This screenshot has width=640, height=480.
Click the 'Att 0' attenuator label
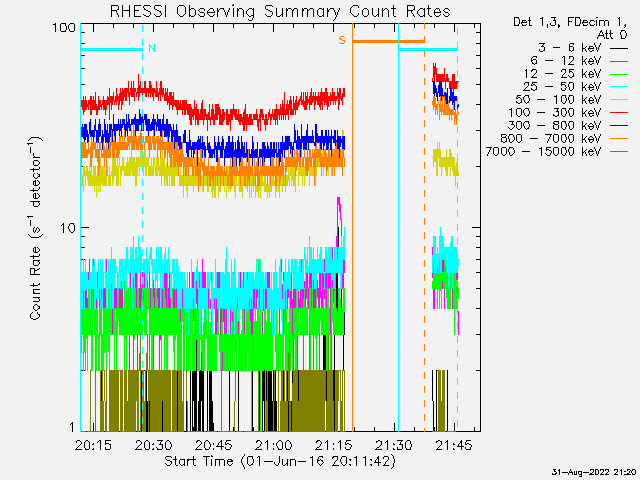point(612,35)
